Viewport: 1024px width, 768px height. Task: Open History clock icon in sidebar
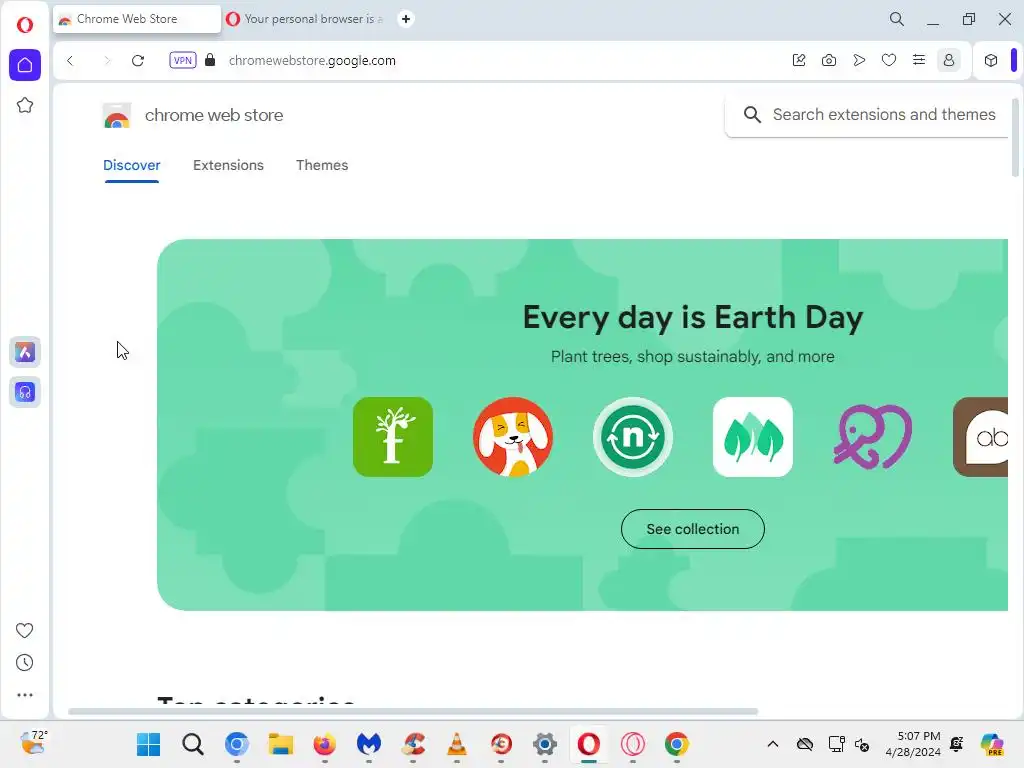pos(25,663)
